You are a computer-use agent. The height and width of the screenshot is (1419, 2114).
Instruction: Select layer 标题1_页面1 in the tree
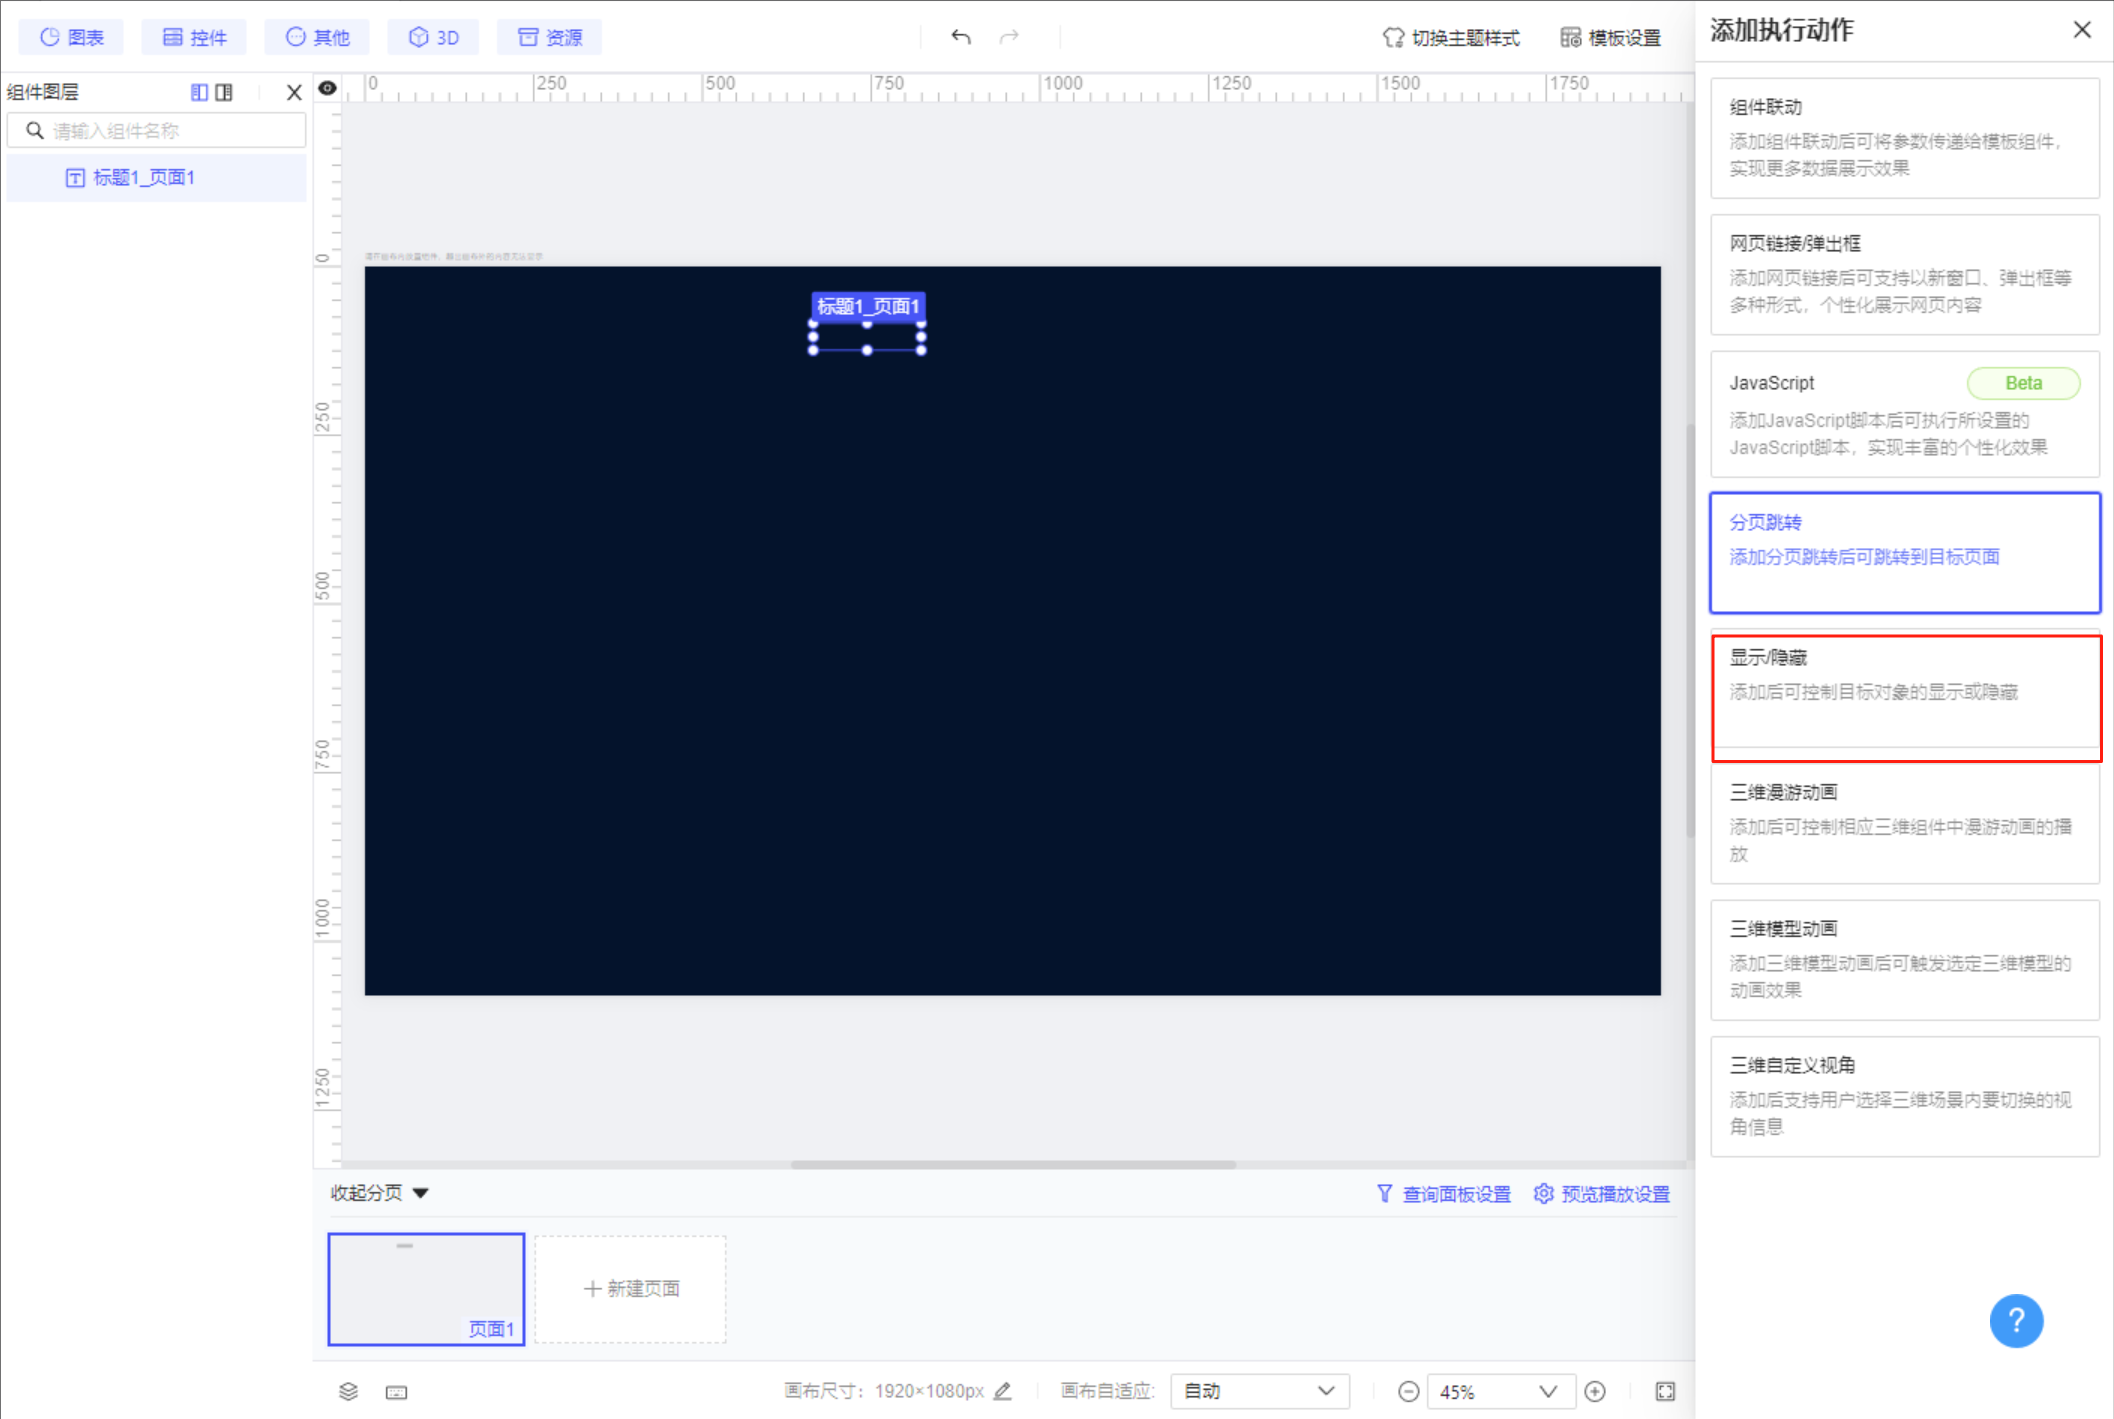[157, 178]
